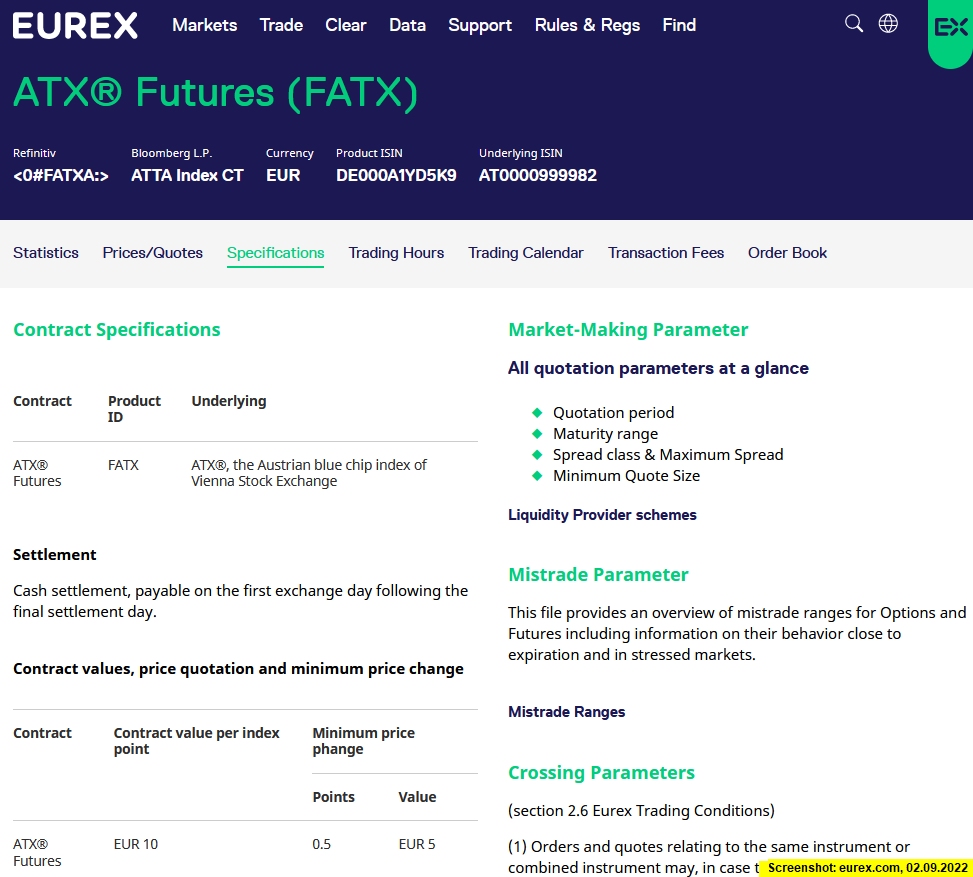Click the Contract Specifications heading
This screenshot has height=877, width=973.
(117, 330)
